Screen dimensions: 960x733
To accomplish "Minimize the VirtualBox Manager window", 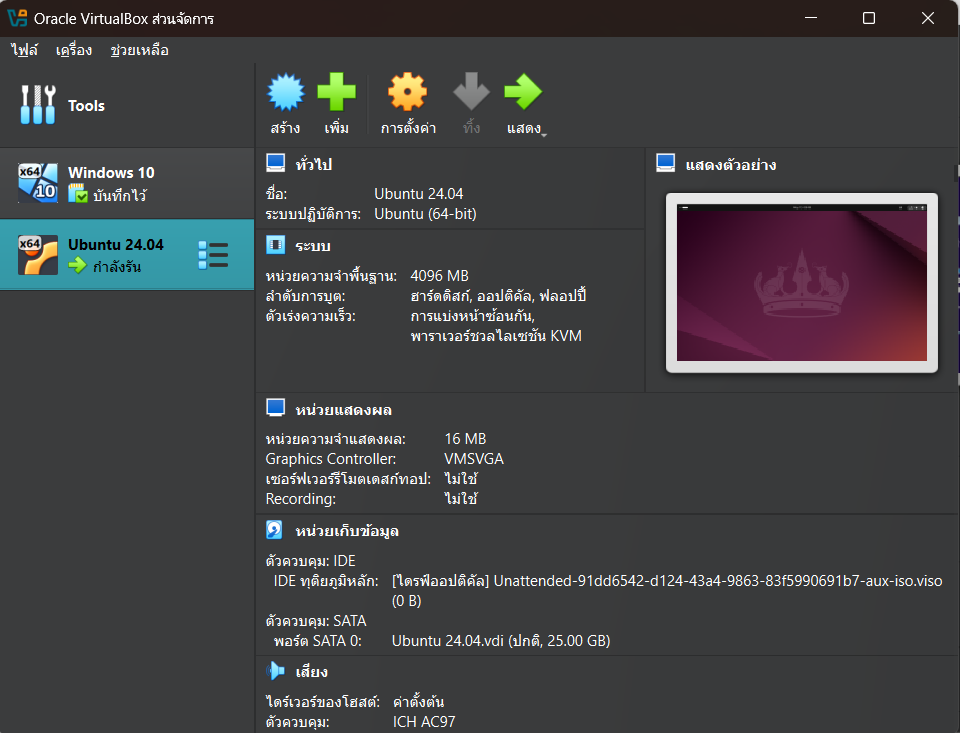I will click(x=811, y=18).
